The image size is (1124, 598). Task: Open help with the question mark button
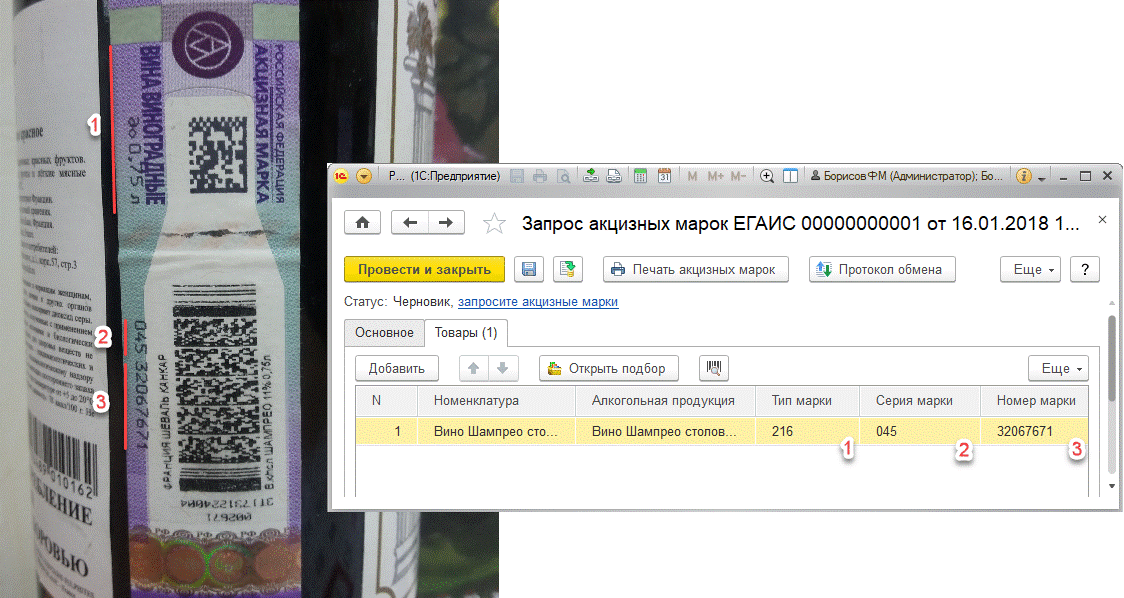tap(1085, 270)
